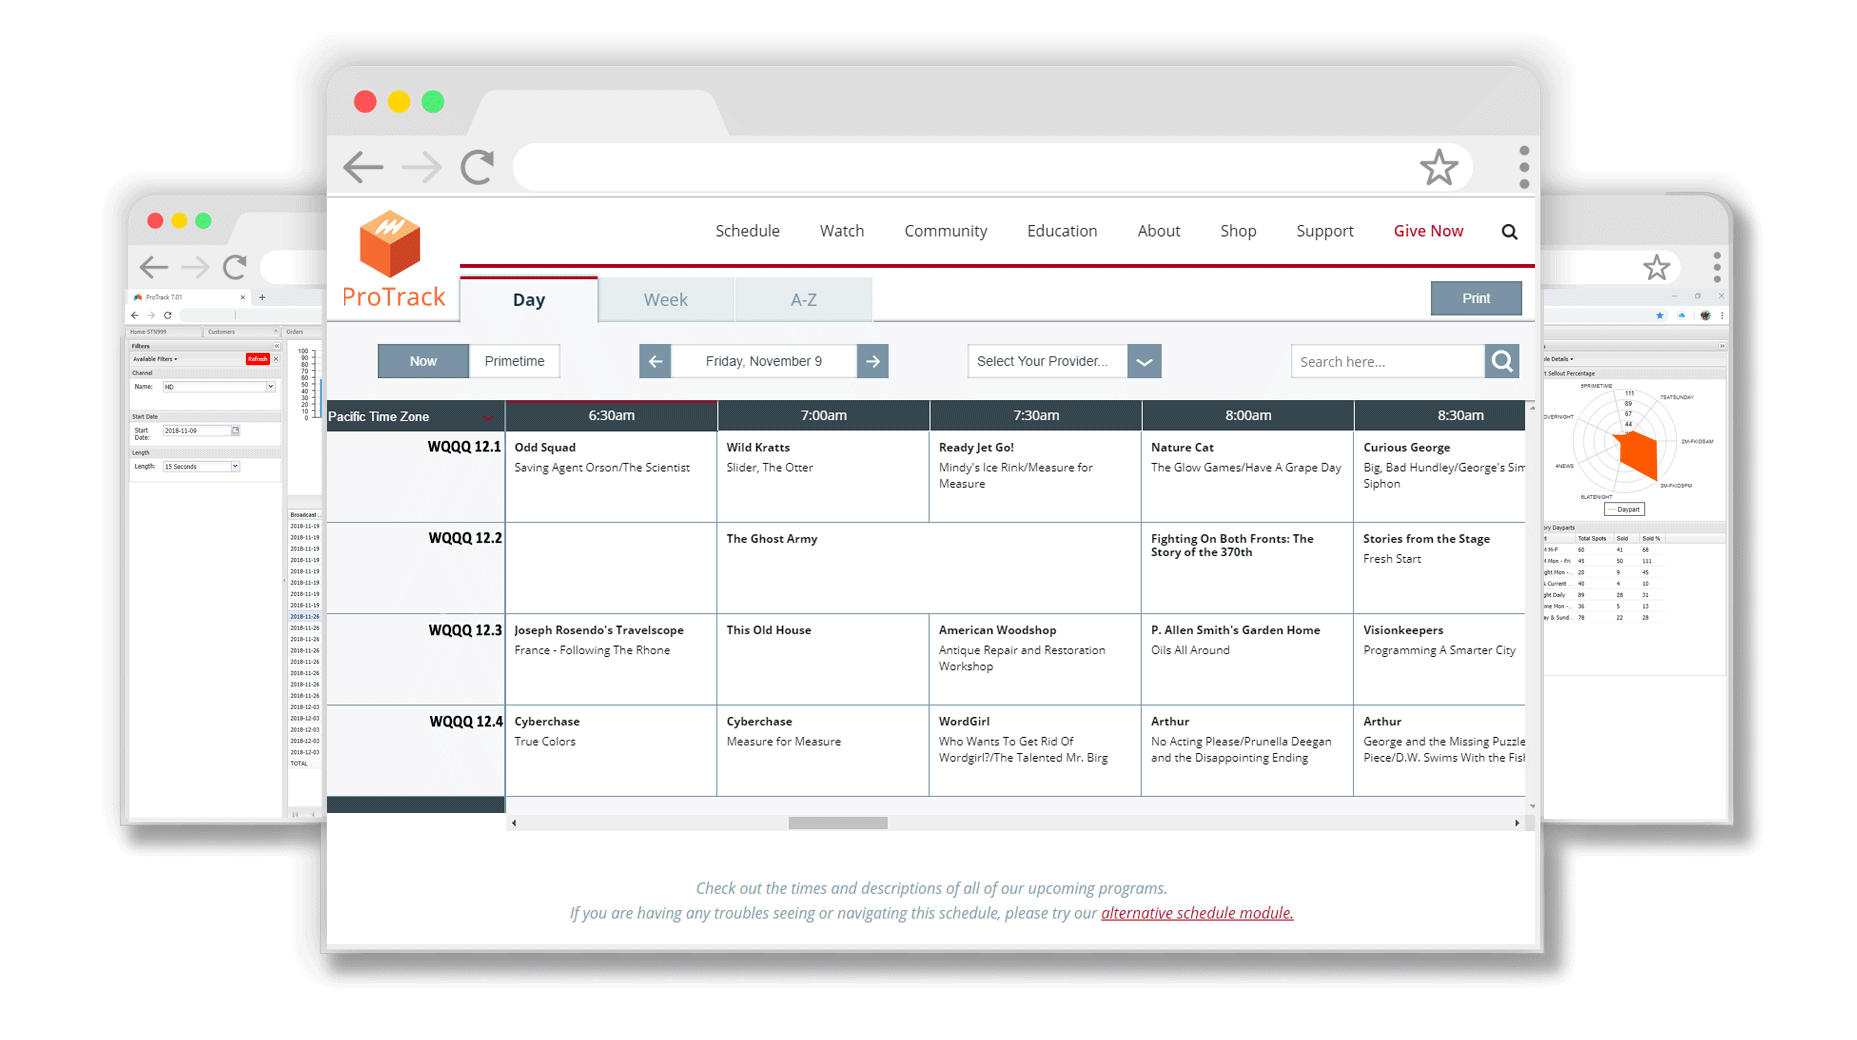Screen dimensions: 1857x1040
Task: Open Available Filters dropdown in left window
Action: (x=155, y=359)
